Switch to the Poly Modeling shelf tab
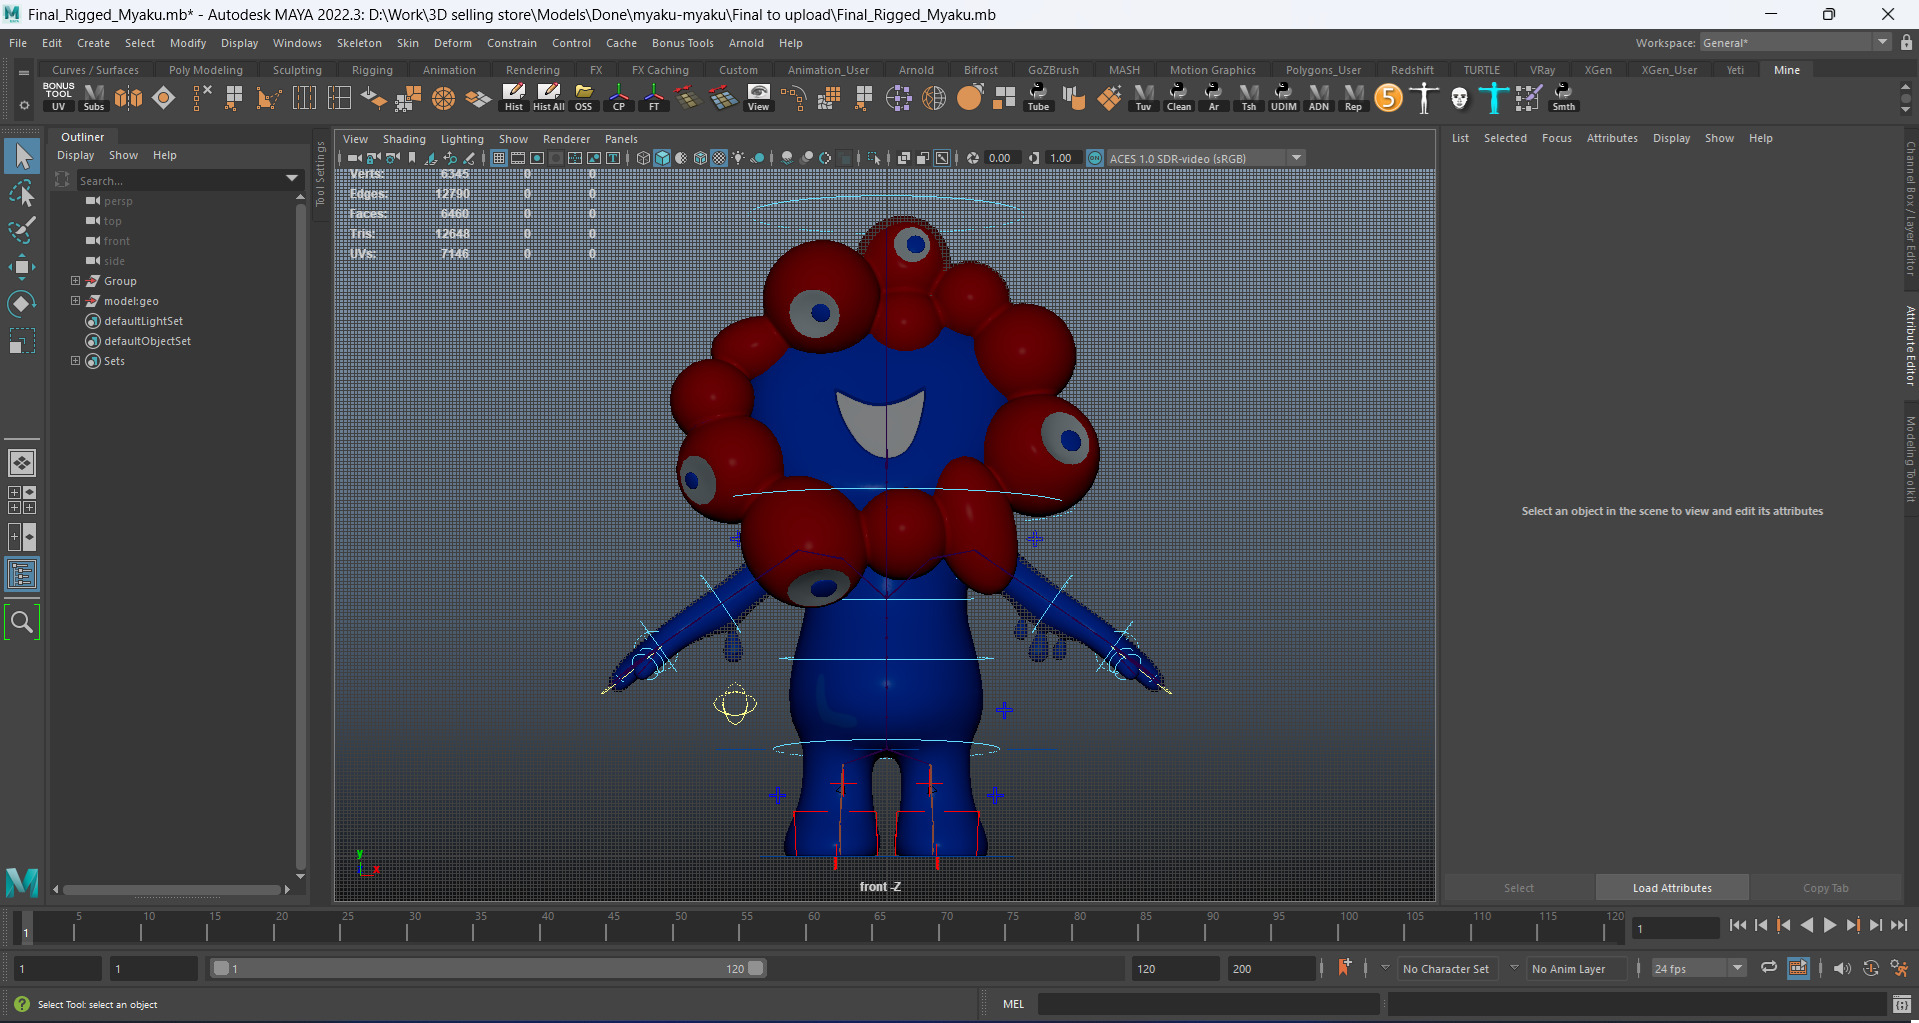The width and height of the screenshot is (1919, 1023). point(206,70)
